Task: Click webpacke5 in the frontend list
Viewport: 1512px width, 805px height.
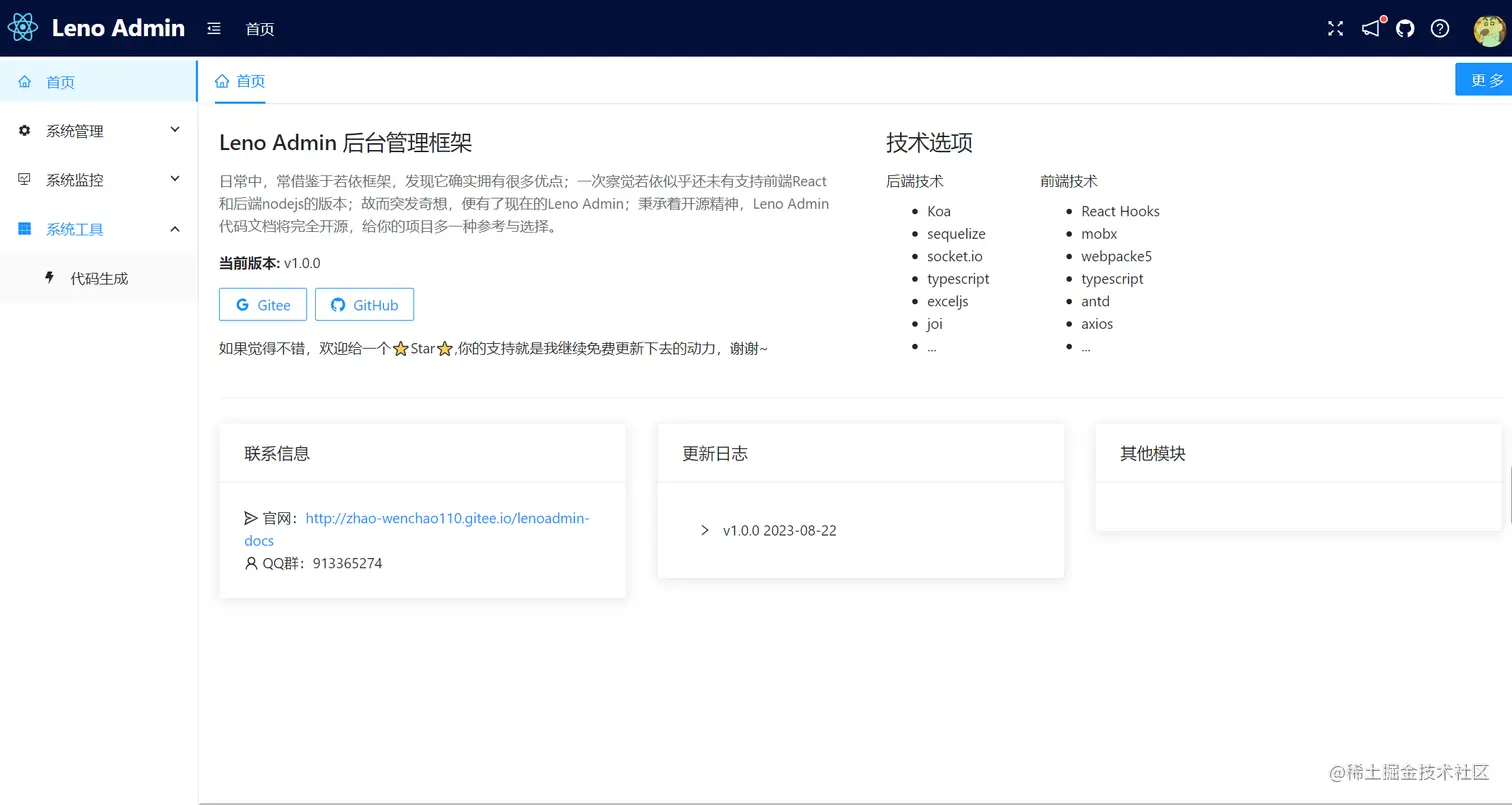Action: click(x=1116, y=256)
